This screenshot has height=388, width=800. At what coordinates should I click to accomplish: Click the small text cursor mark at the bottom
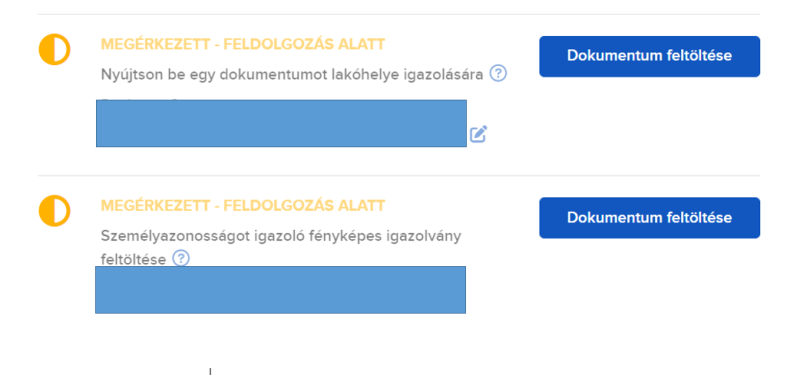[210, 371]
